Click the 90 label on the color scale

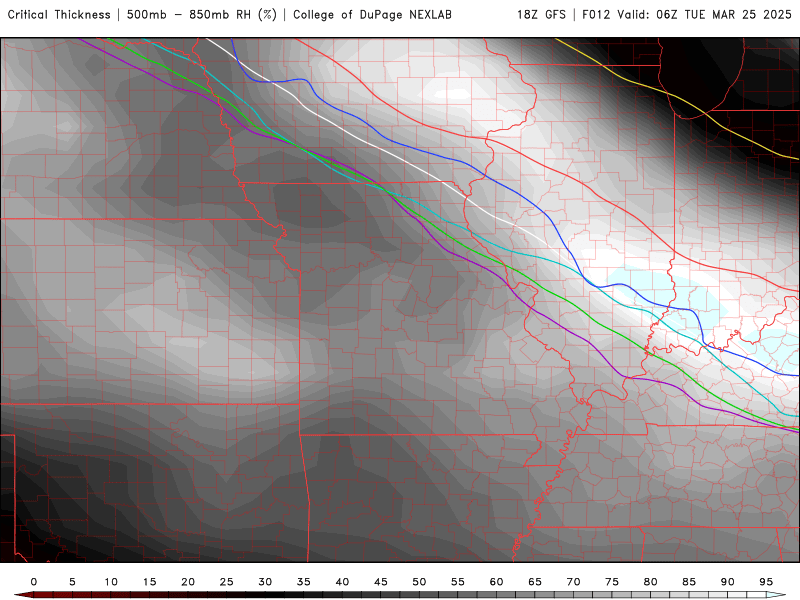[728, 582]
